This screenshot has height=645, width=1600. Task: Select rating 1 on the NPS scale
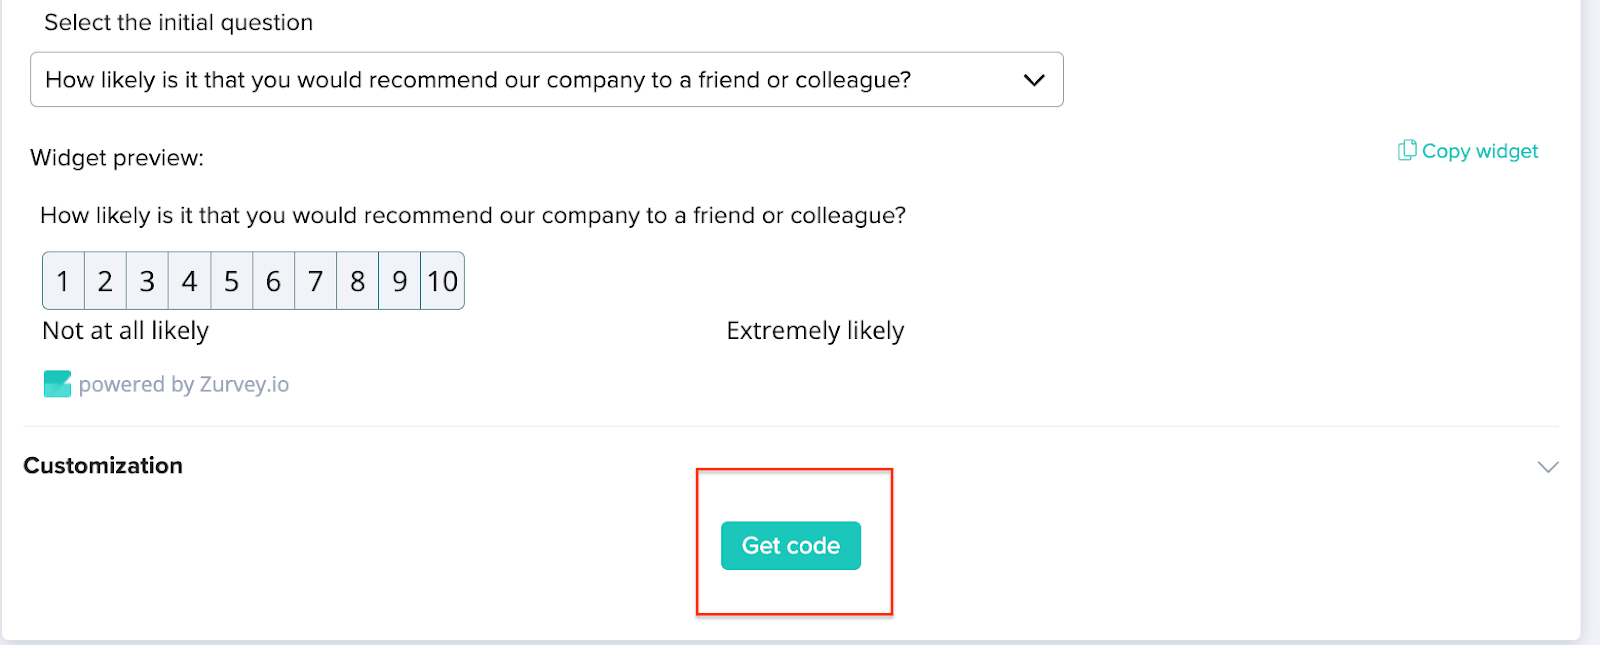[x=63, y=281]
